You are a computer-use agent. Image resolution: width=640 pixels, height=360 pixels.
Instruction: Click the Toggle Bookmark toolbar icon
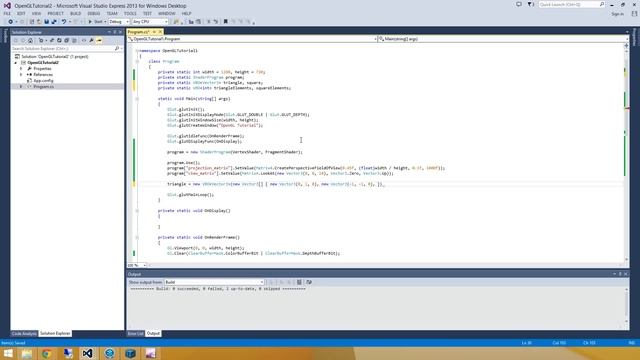(x=225, y=22)
